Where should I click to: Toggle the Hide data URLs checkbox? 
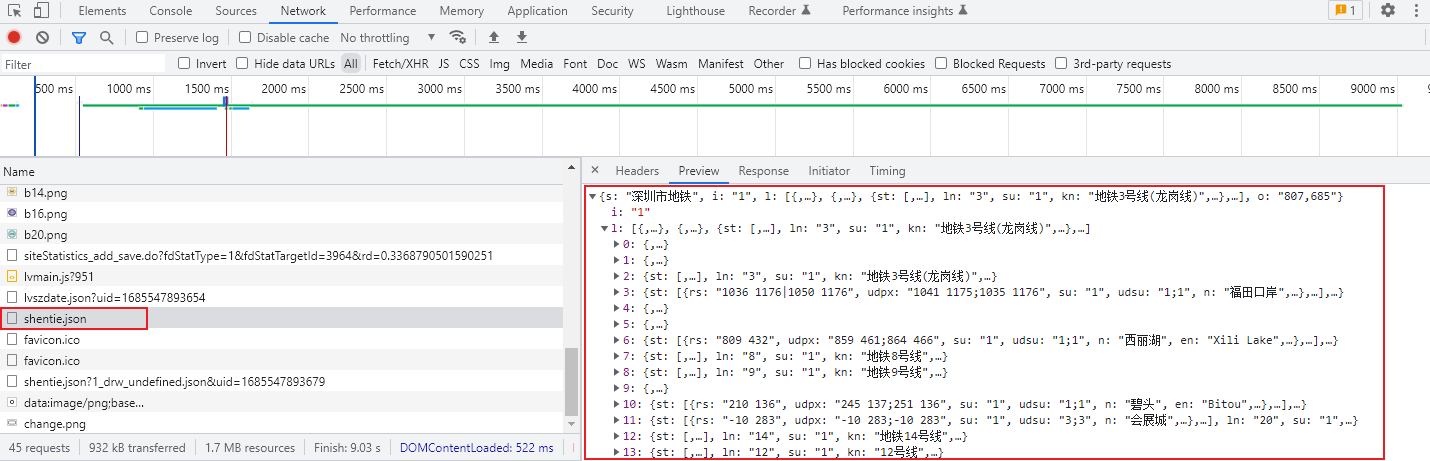point(243,64)
